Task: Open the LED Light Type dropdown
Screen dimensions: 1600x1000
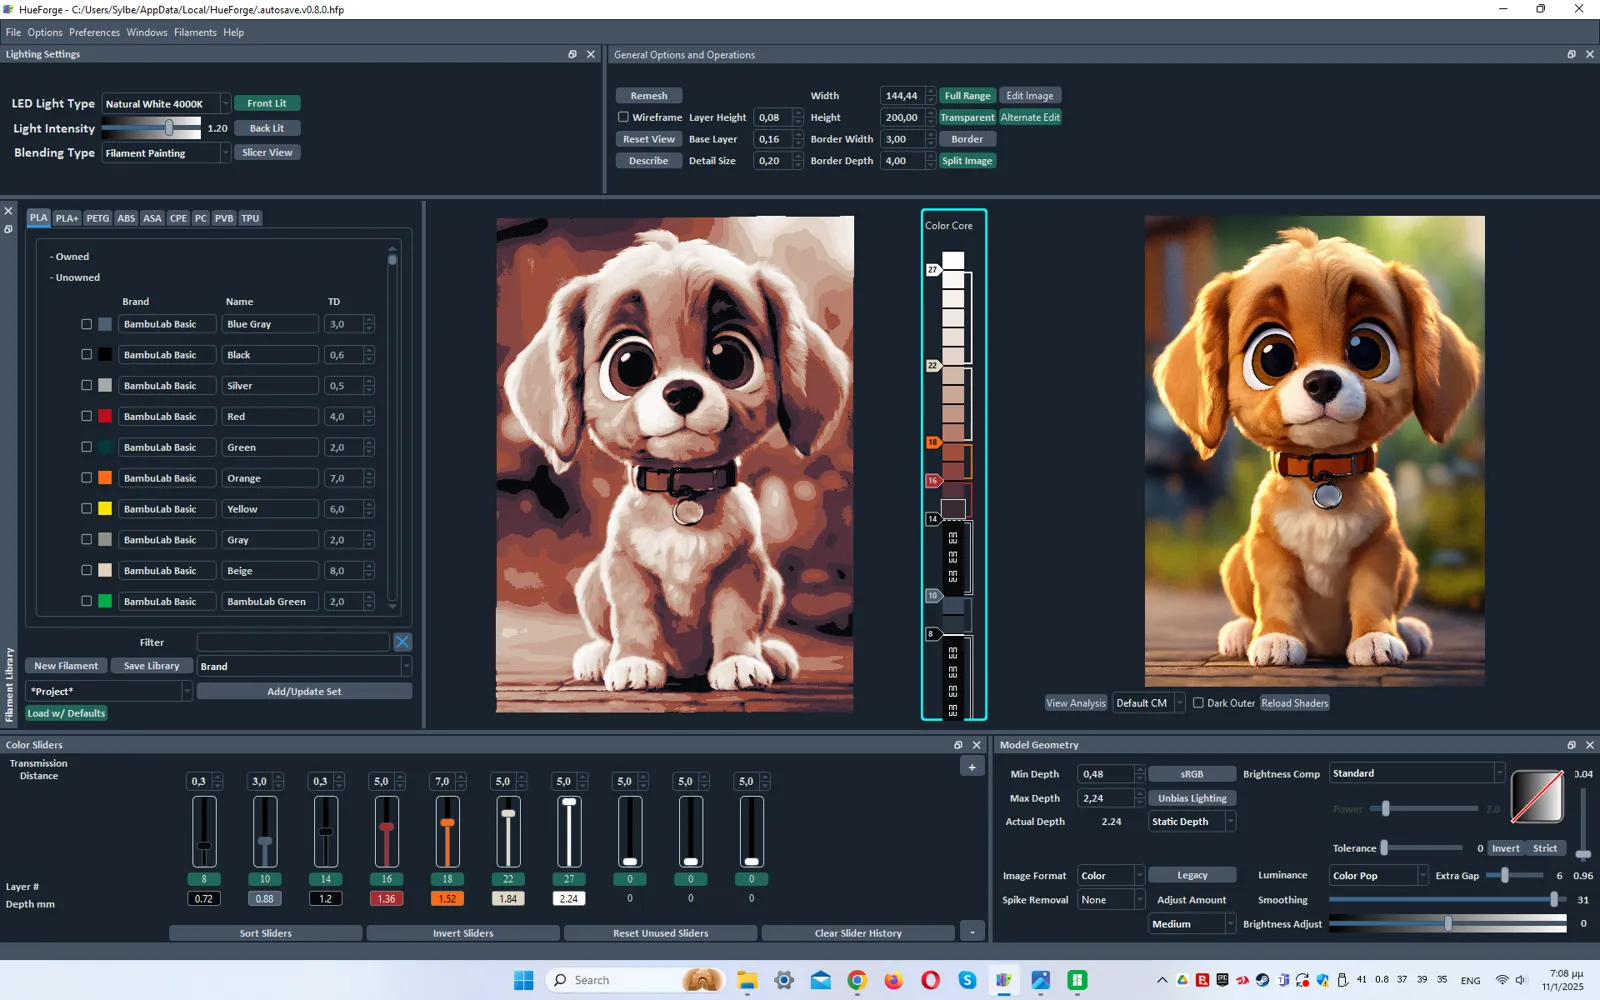Action: 166,104
